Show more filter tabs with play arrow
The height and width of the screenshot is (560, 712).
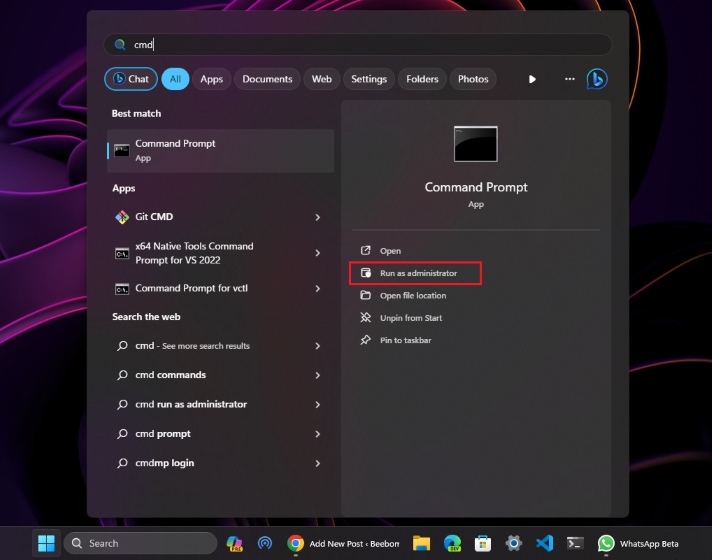coord(532,79)
